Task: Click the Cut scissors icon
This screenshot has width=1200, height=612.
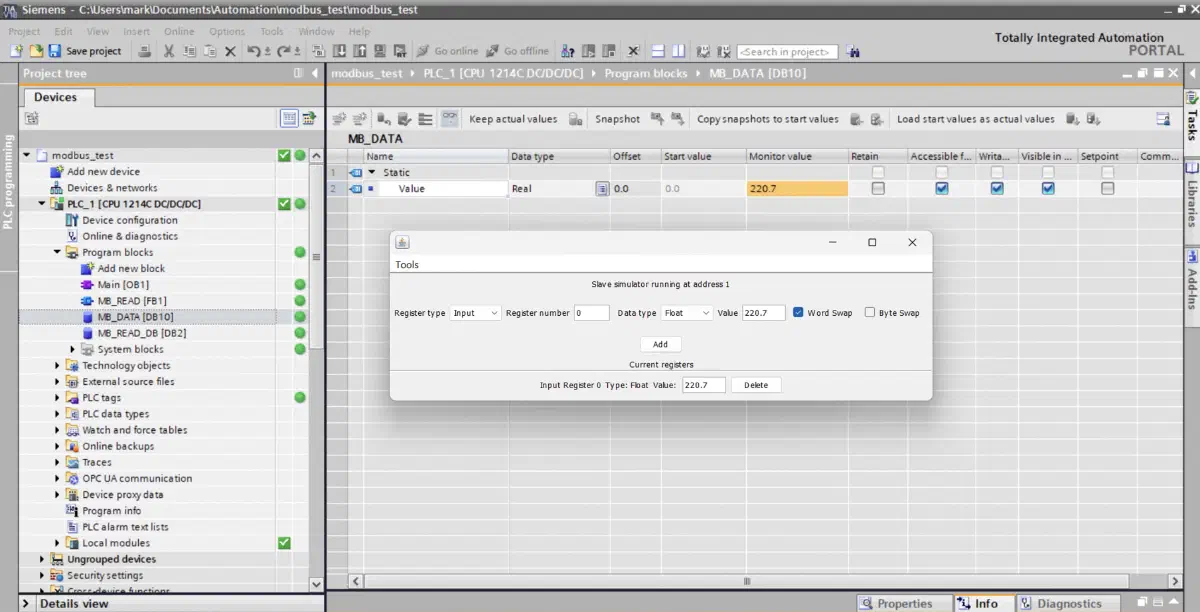Action: pyautogui.click(x=168, y=51)
